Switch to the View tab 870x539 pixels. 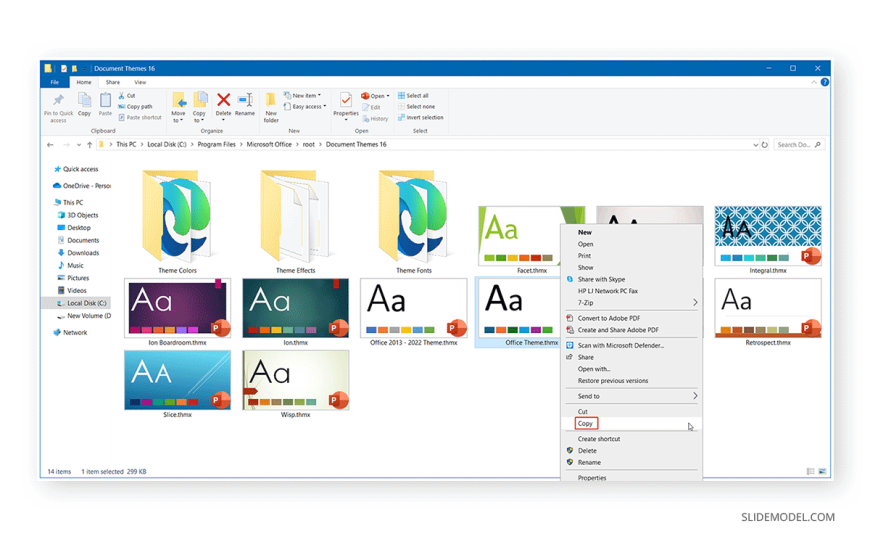140,82
